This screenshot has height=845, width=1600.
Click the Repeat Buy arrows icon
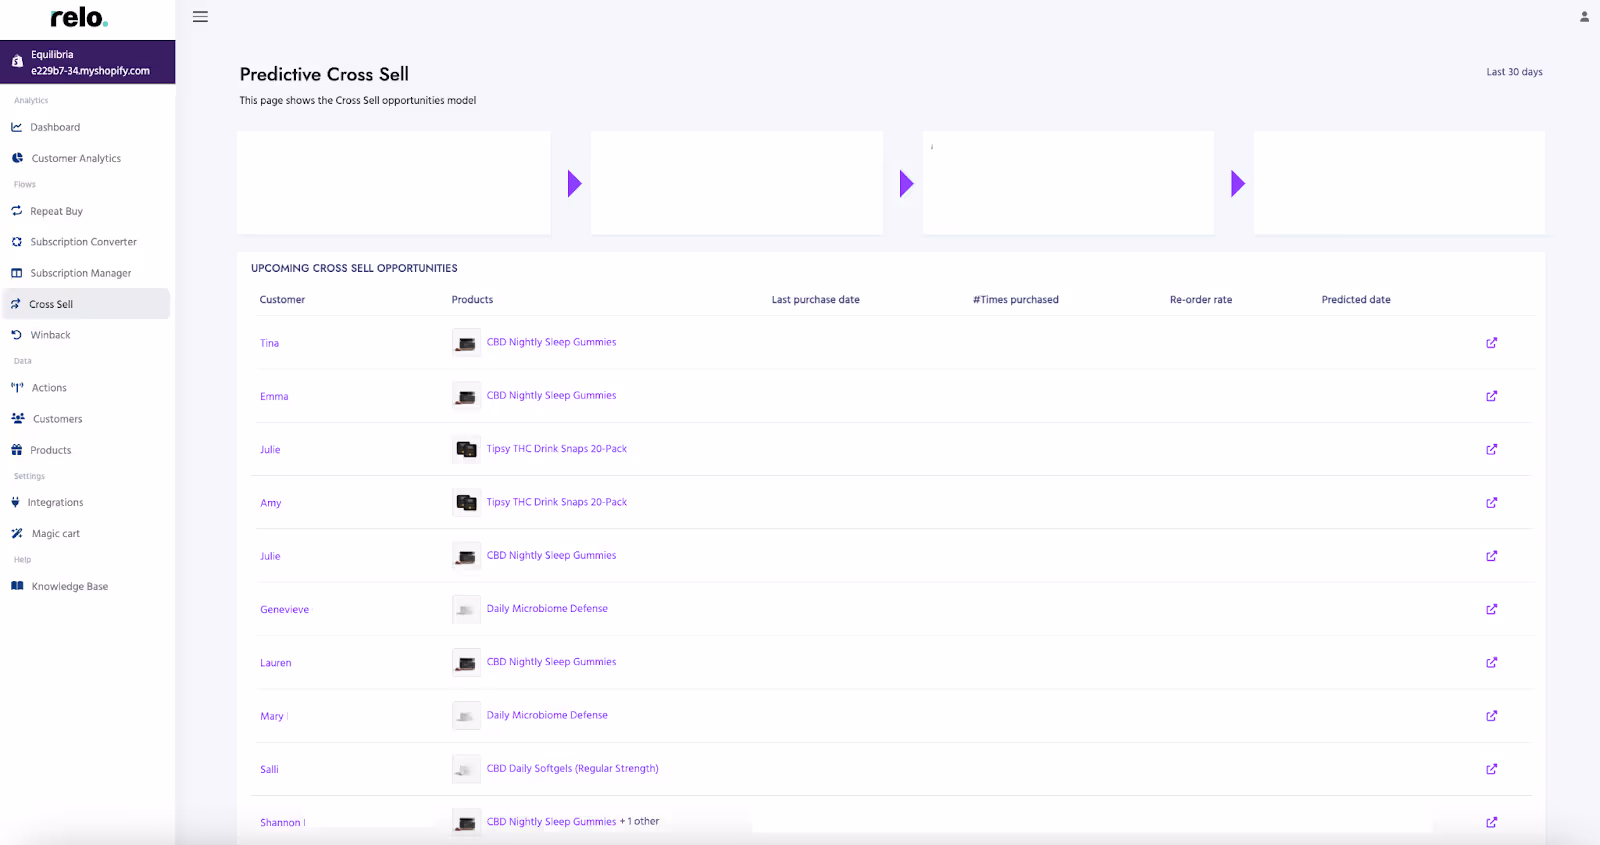(17, 211)
